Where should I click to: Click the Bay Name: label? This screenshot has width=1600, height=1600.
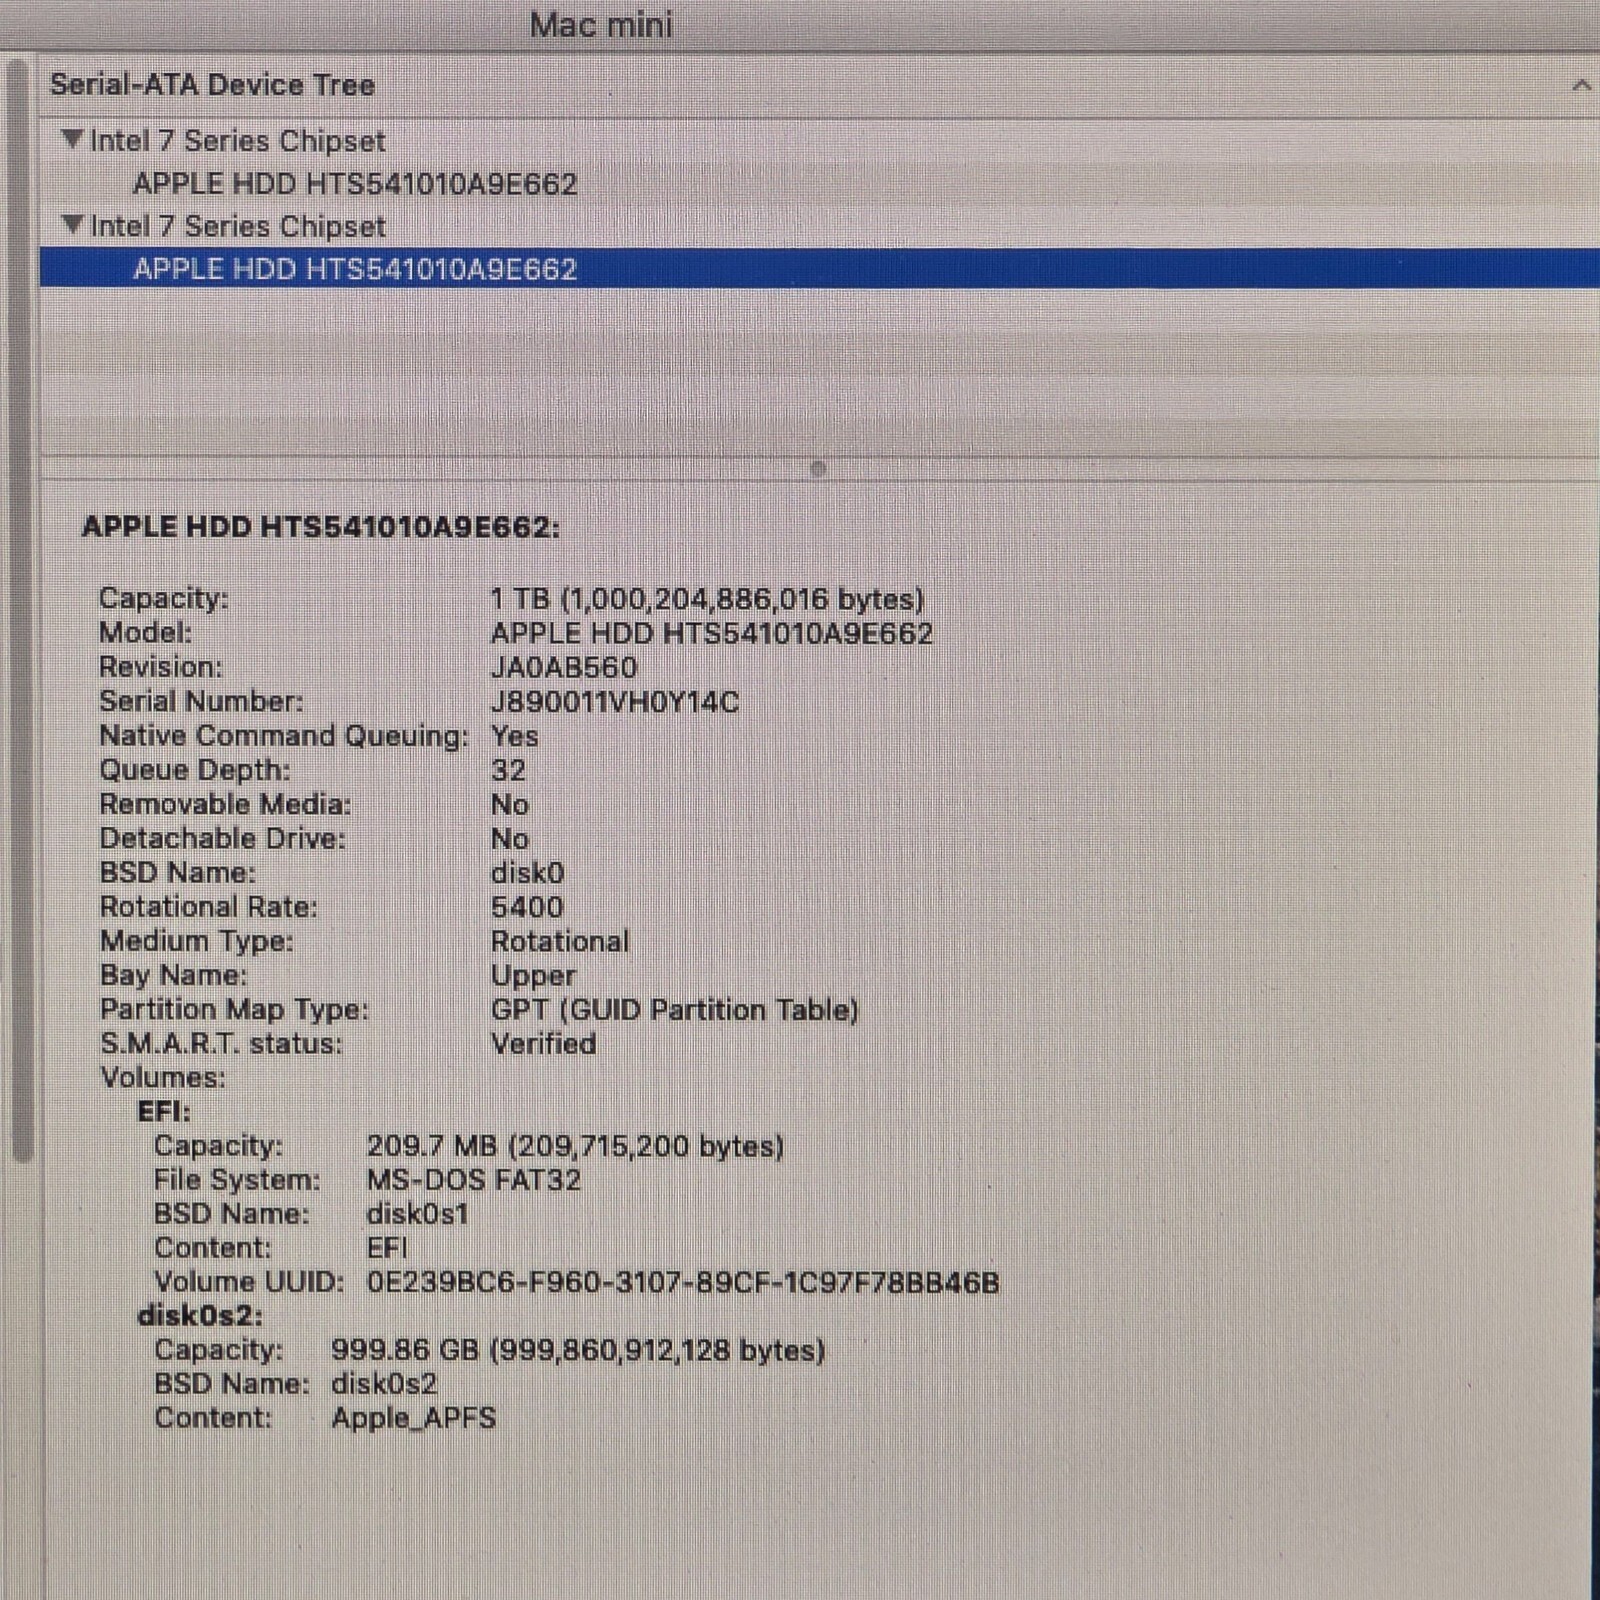tap(173, 975)
